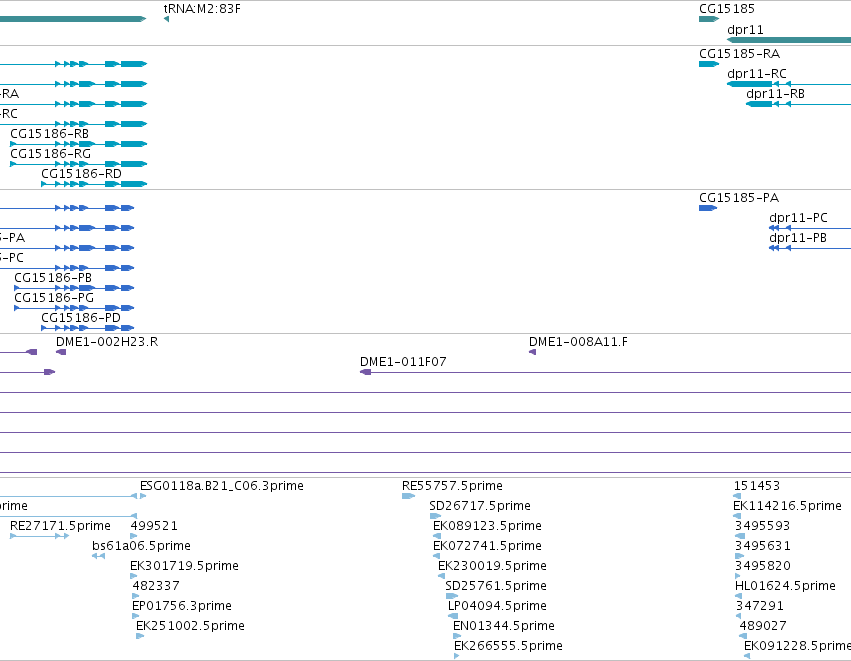
Task: Select the CG15185-RA transcript label
Action: point(739,54)
